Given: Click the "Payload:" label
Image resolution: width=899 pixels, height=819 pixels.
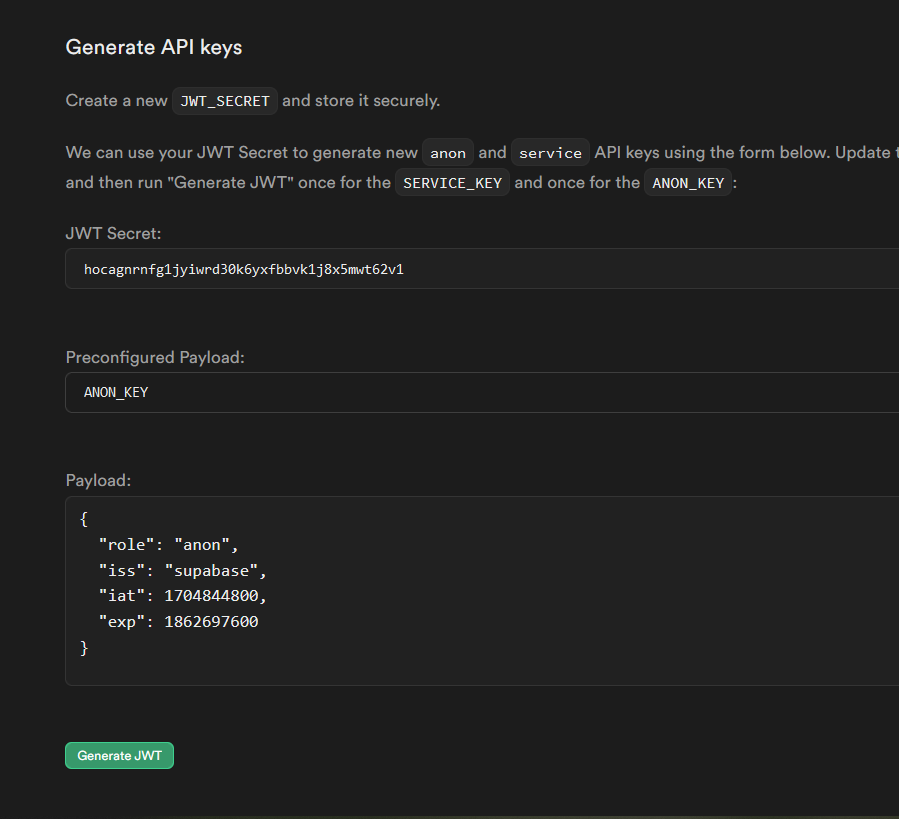Looking at the screenshot, I should 98,481.
